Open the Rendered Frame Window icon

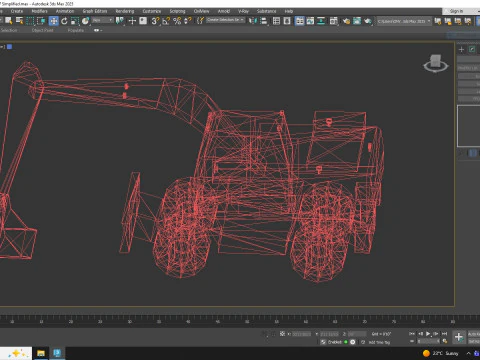pos(357,21)
